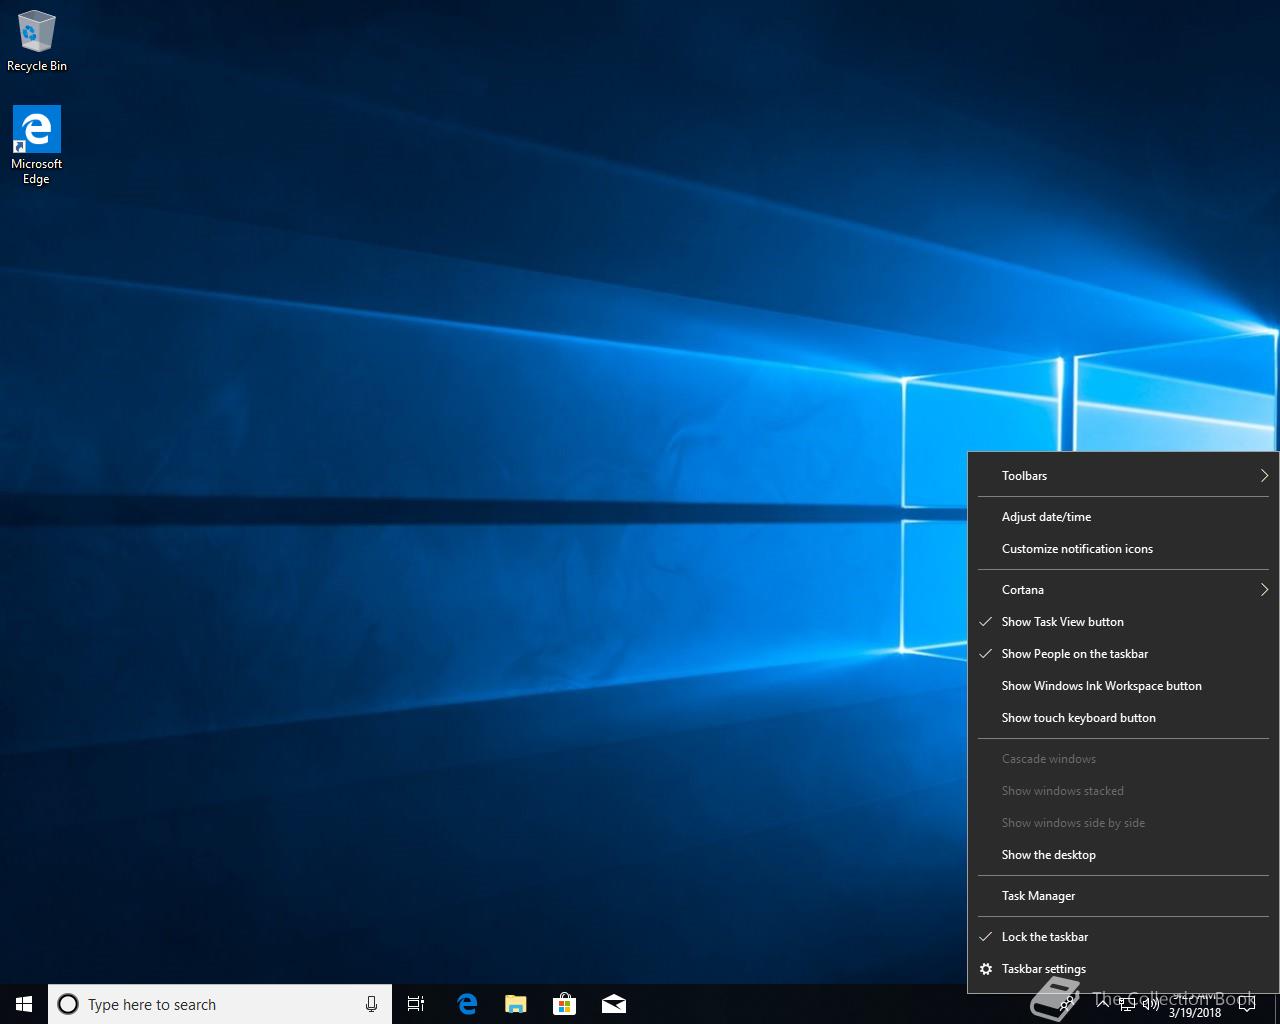Choose Adjust date/time menu entry
Image resolution: width=1280 pixels, height=1024 pixels.
pyautogui.click(x=1046, y=517)
